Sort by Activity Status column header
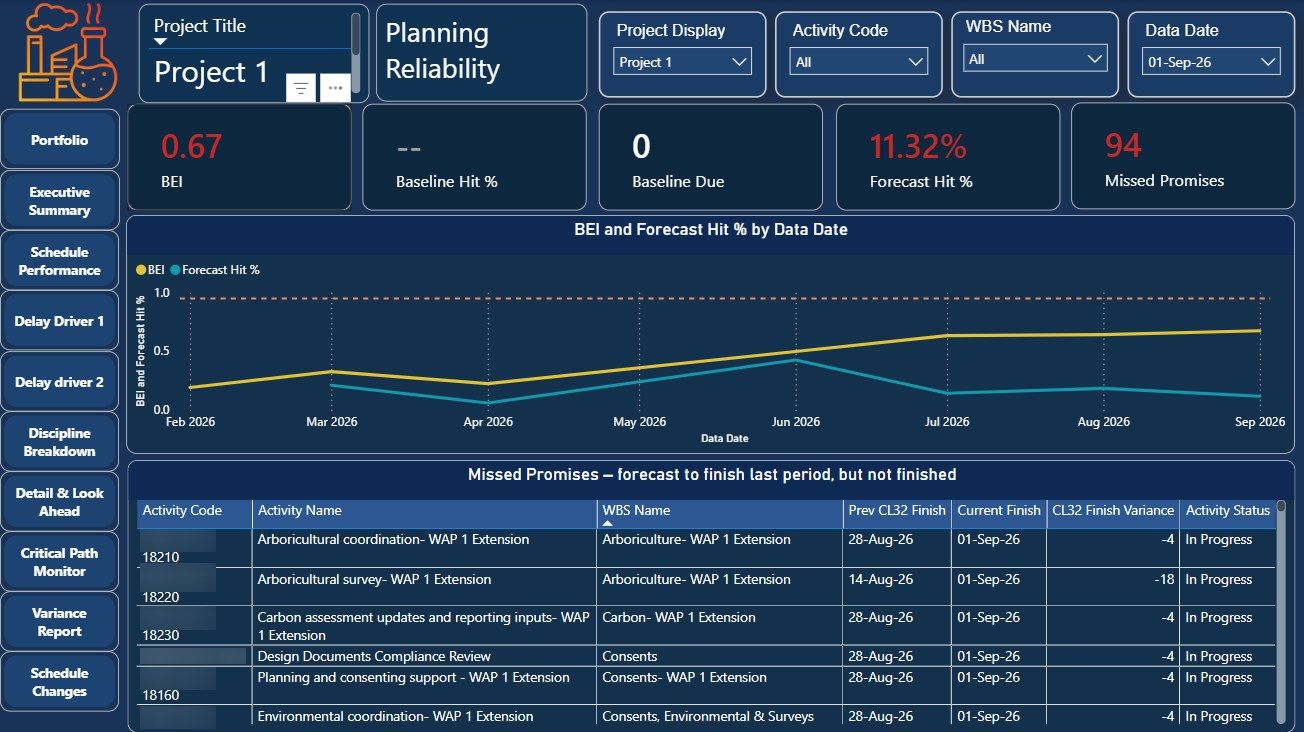 1228,511
